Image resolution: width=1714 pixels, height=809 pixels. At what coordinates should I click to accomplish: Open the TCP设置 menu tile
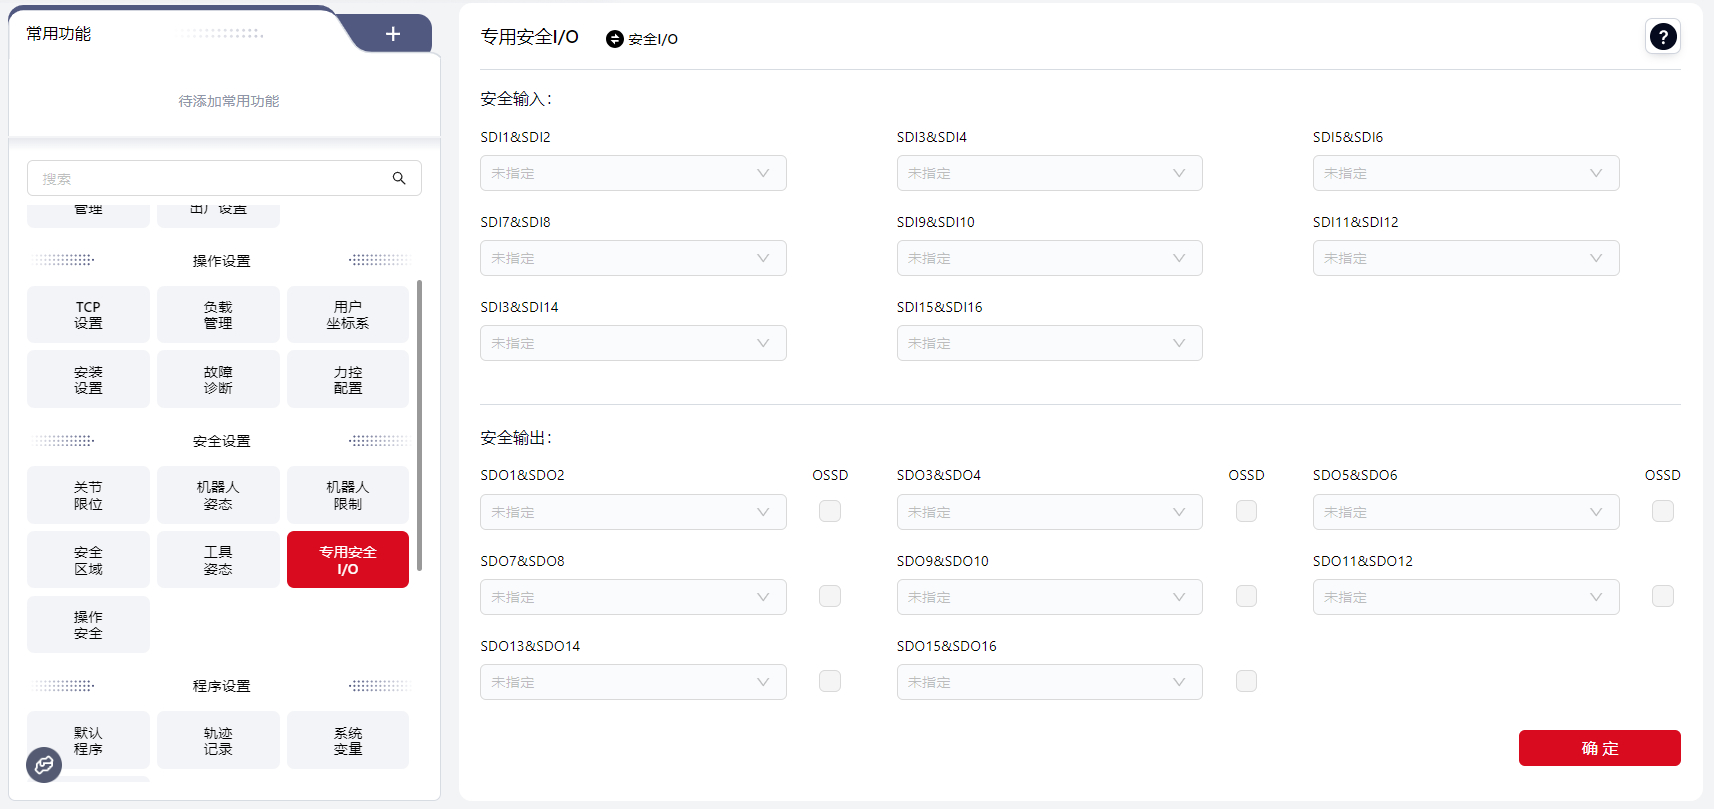pyautogui.click(x=88, y=315)
